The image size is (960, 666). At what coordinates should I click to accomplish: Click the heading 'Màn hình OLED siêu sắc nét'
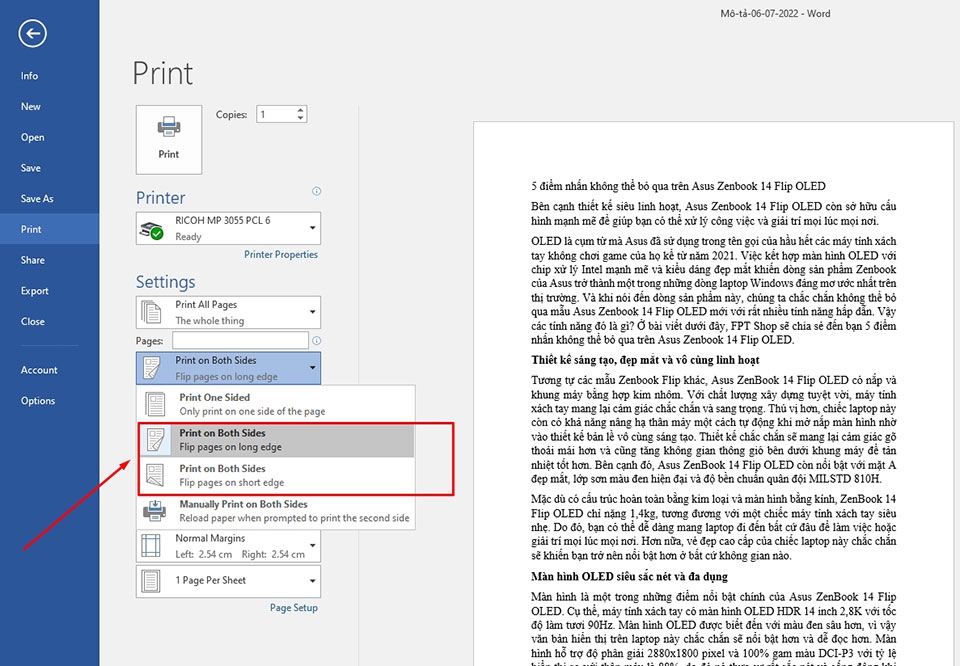629,576
